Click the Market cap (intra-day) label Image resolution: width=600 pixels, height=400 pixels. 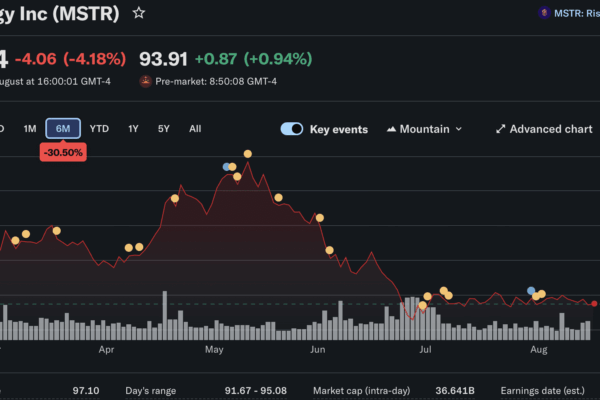(362, 391)
